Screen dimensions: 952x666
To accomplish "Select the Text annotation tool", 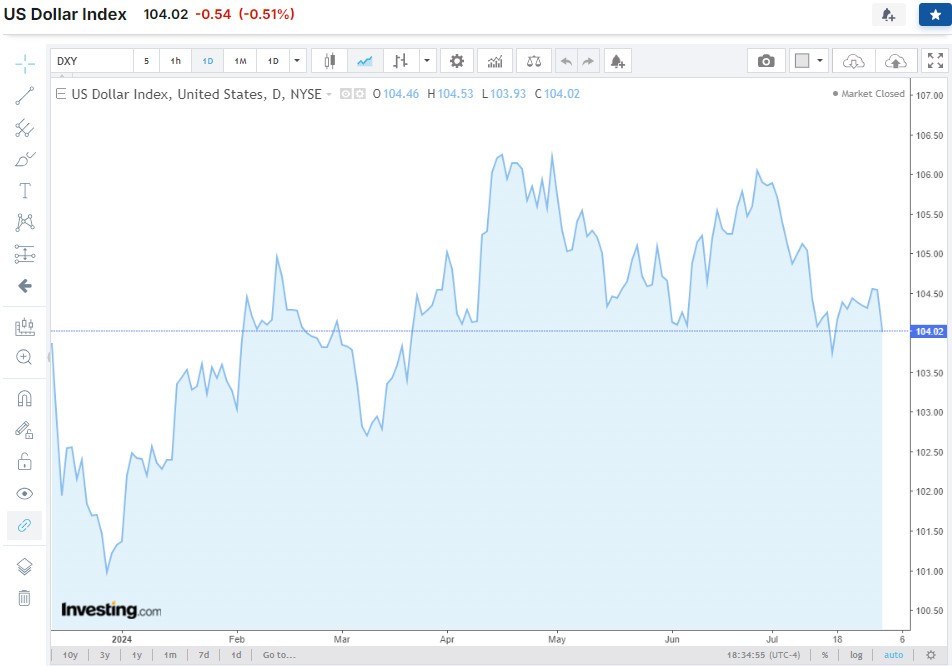I will coord(24,190).
